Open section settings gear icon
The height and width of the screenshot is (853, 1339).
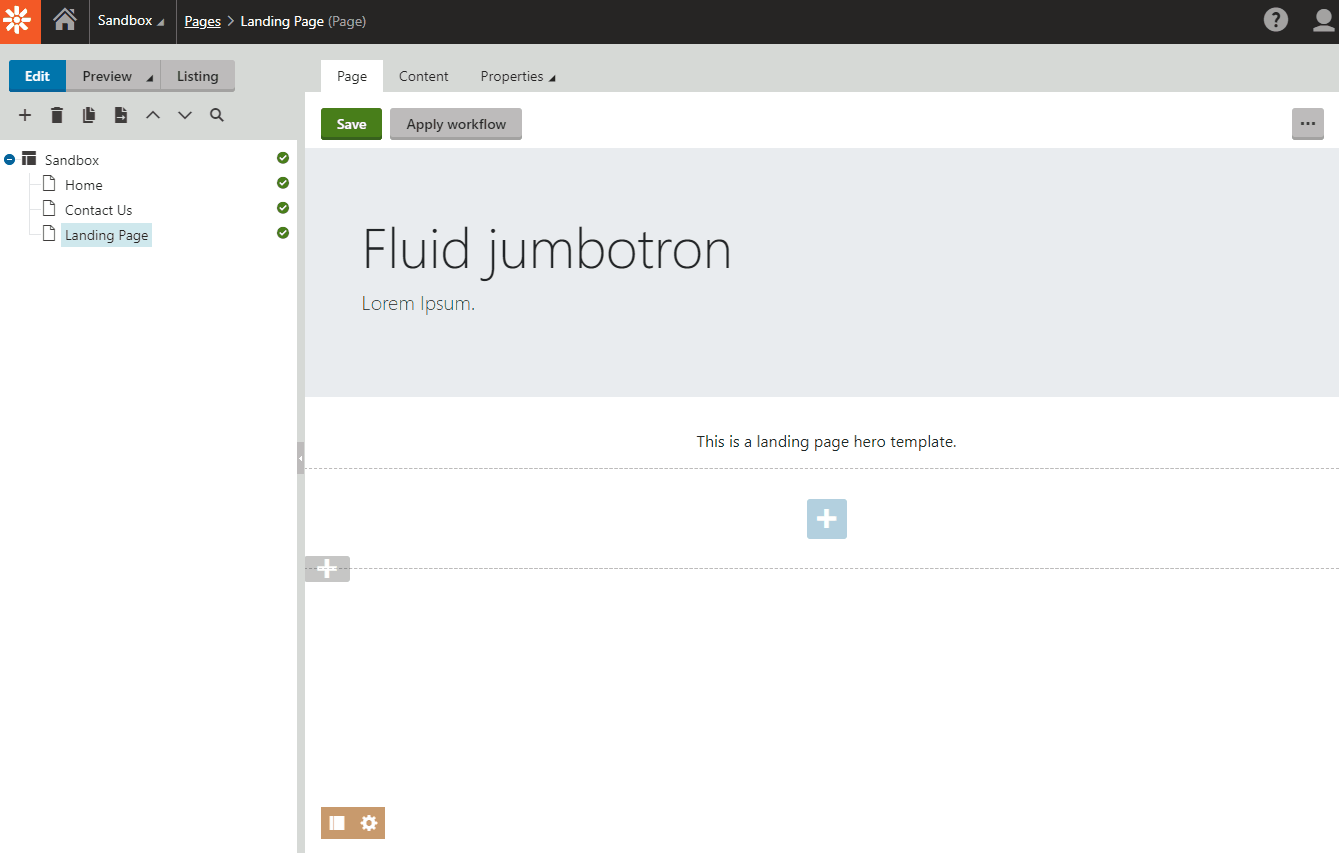point(369,823)
